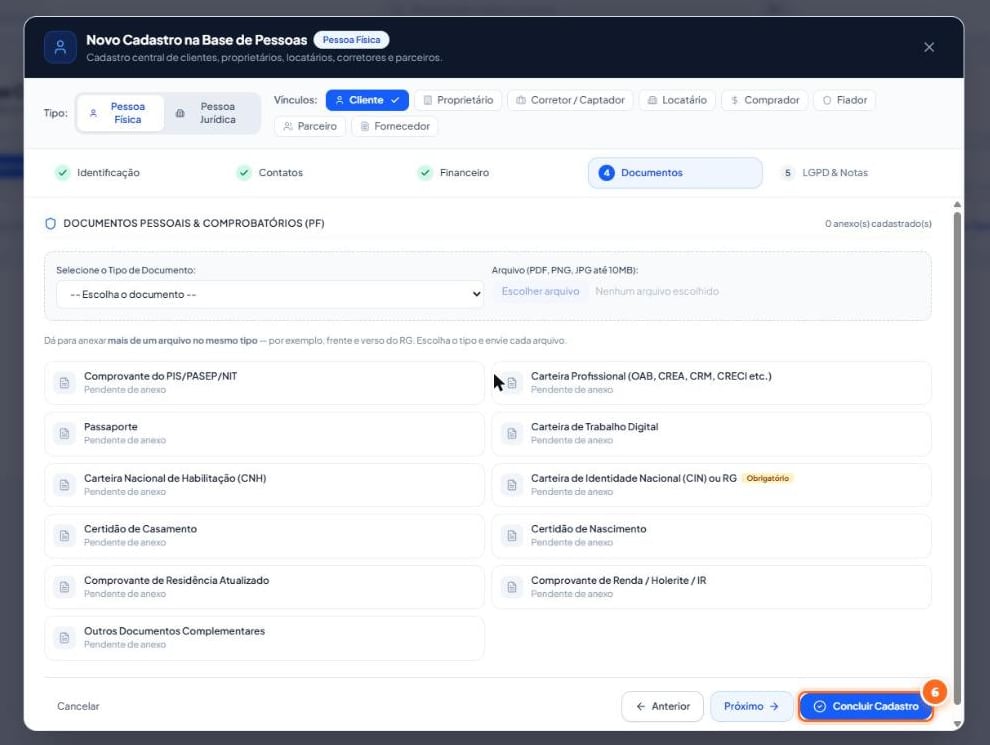Click the document icon for Outros Documentos Complementares
The width and height of the screenshot is (990, 745).
(x=64, y=638)
